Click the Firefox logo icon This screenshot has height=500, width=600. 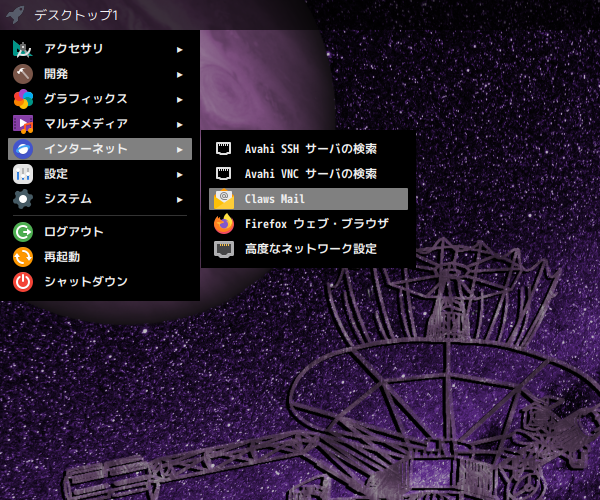pyautogui.click(x=224, y=224)
